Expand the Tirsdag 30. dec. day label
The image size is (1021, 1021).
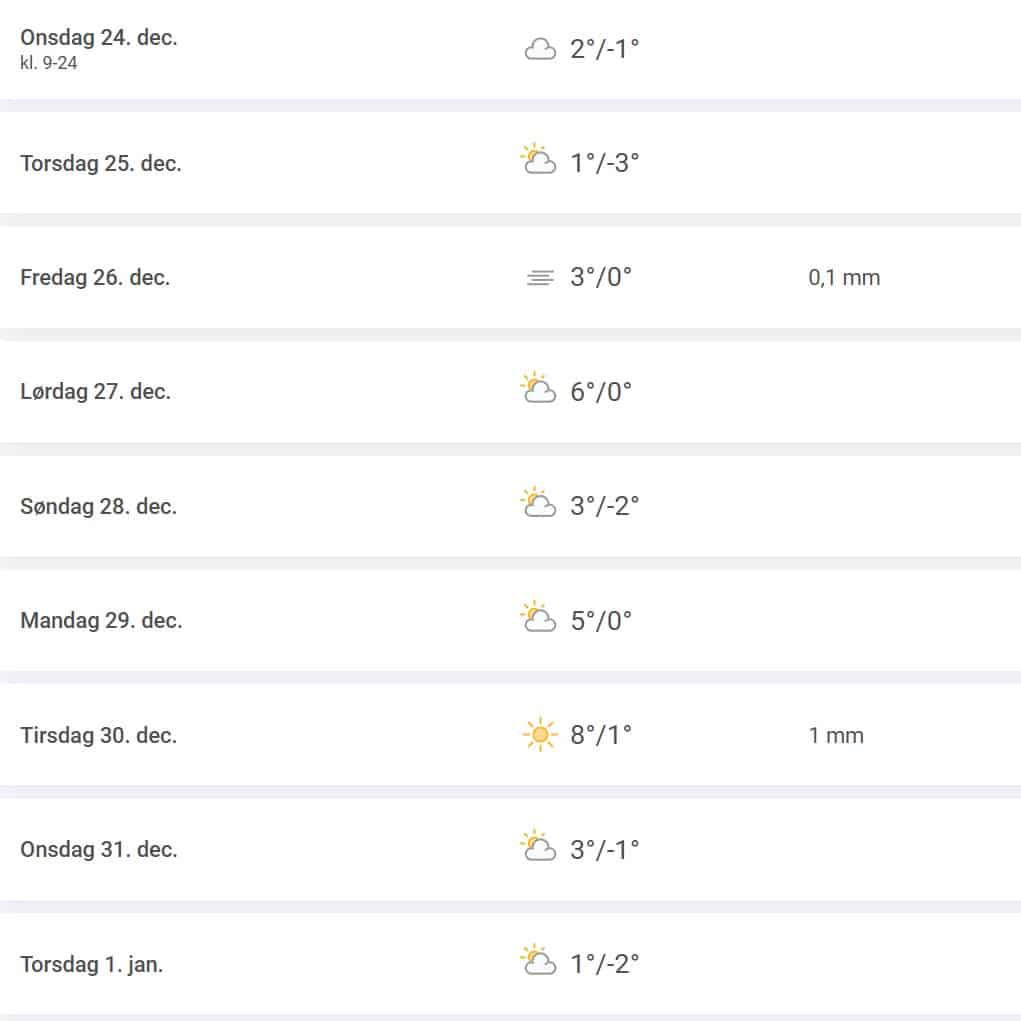click(98, 735)
